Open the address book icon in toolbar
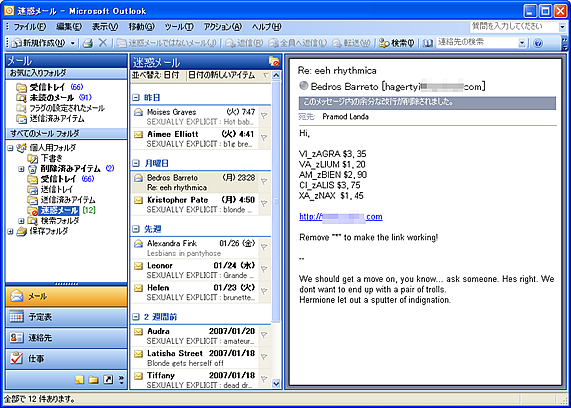Viewport: 571px width, 408px height. 428,43
